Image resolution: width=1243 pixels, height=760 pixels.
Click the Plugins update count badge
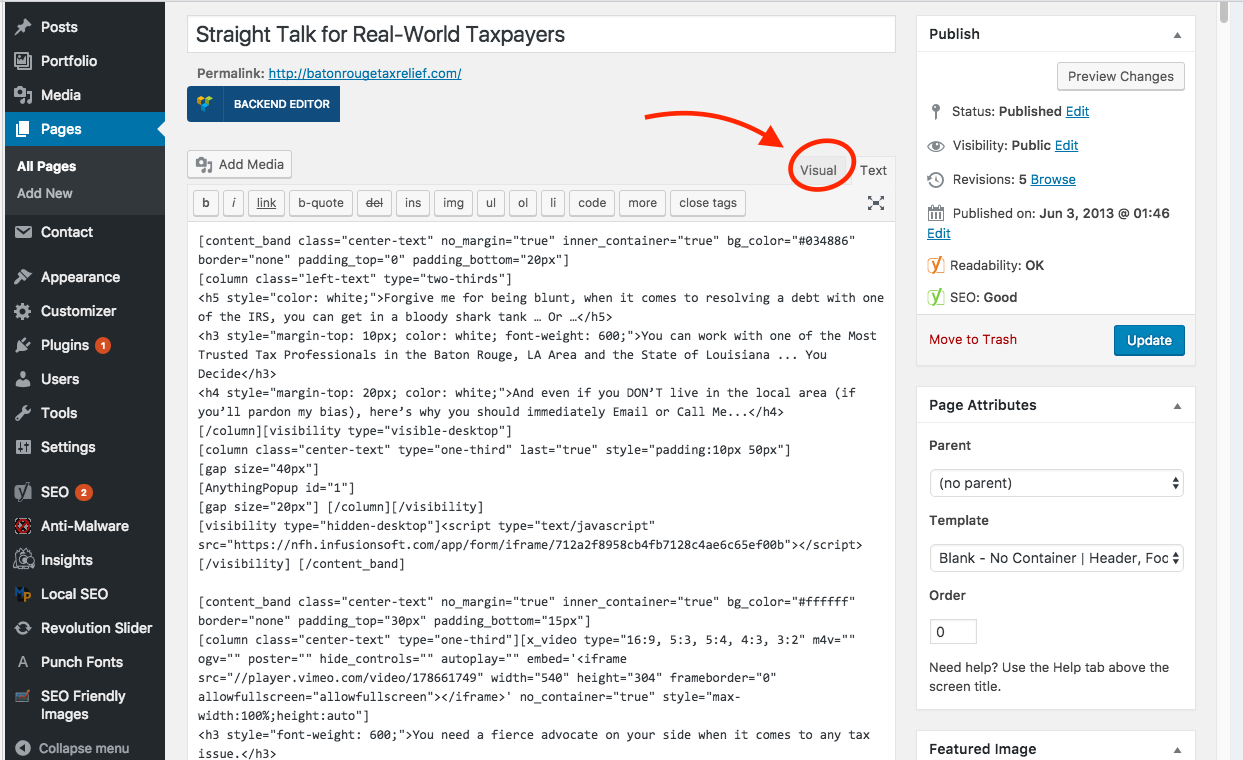(103, 345)
